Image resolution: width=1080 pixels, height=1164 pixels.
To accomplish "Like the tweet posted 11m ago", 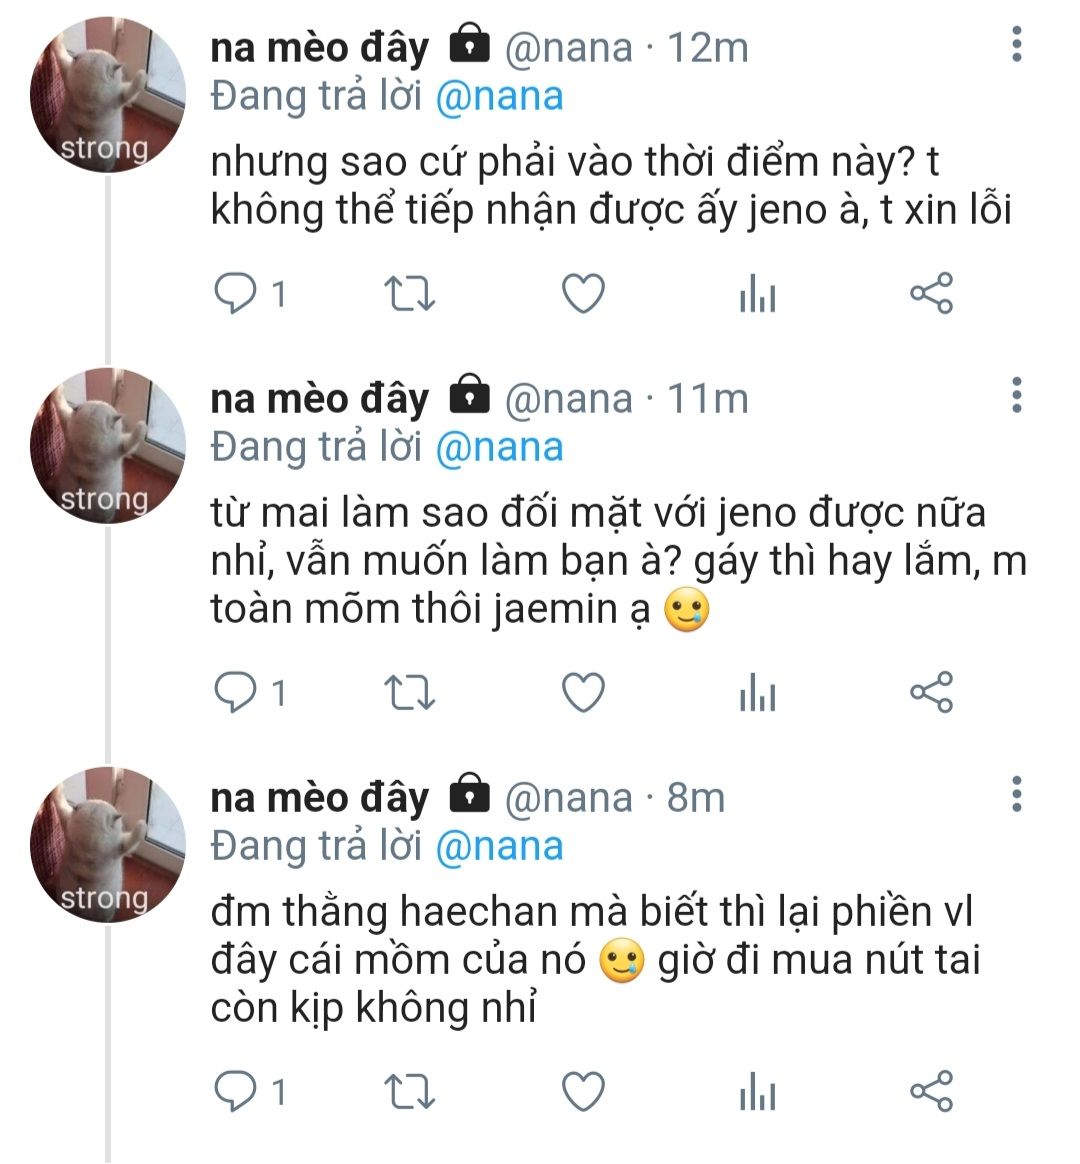I will pos(583,692).
